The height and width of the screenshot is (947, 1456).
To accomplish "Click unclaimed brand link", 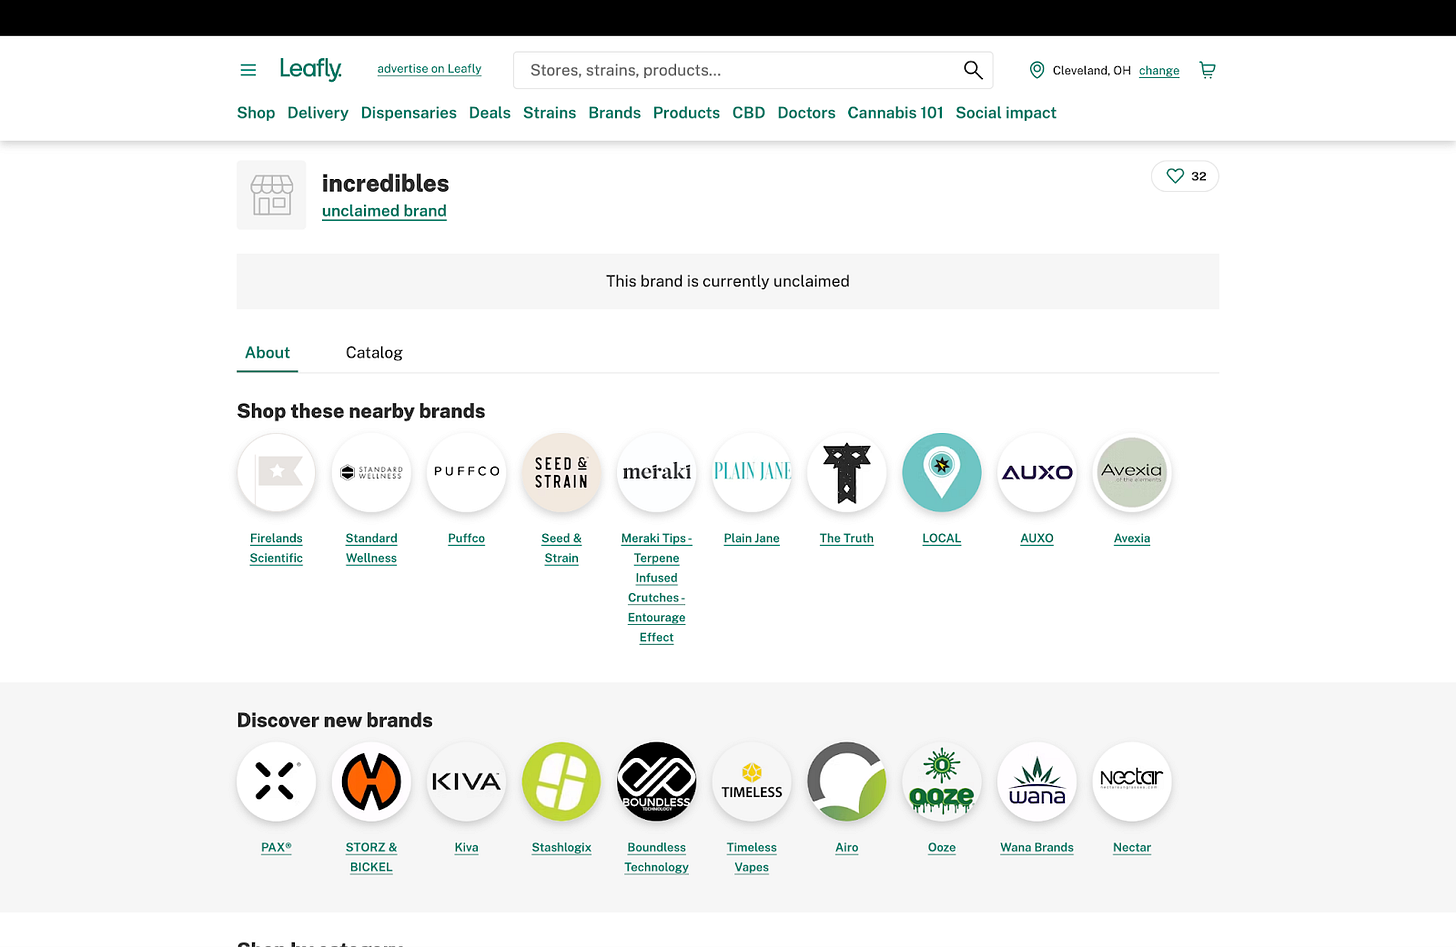I will click(x=384, y=211).
